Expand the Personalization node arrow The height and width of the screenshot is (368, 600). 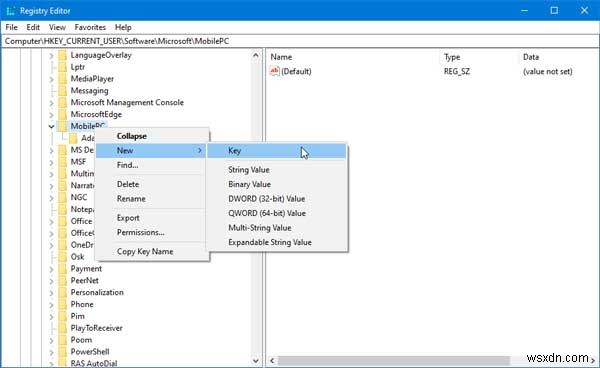click(51, 293)
